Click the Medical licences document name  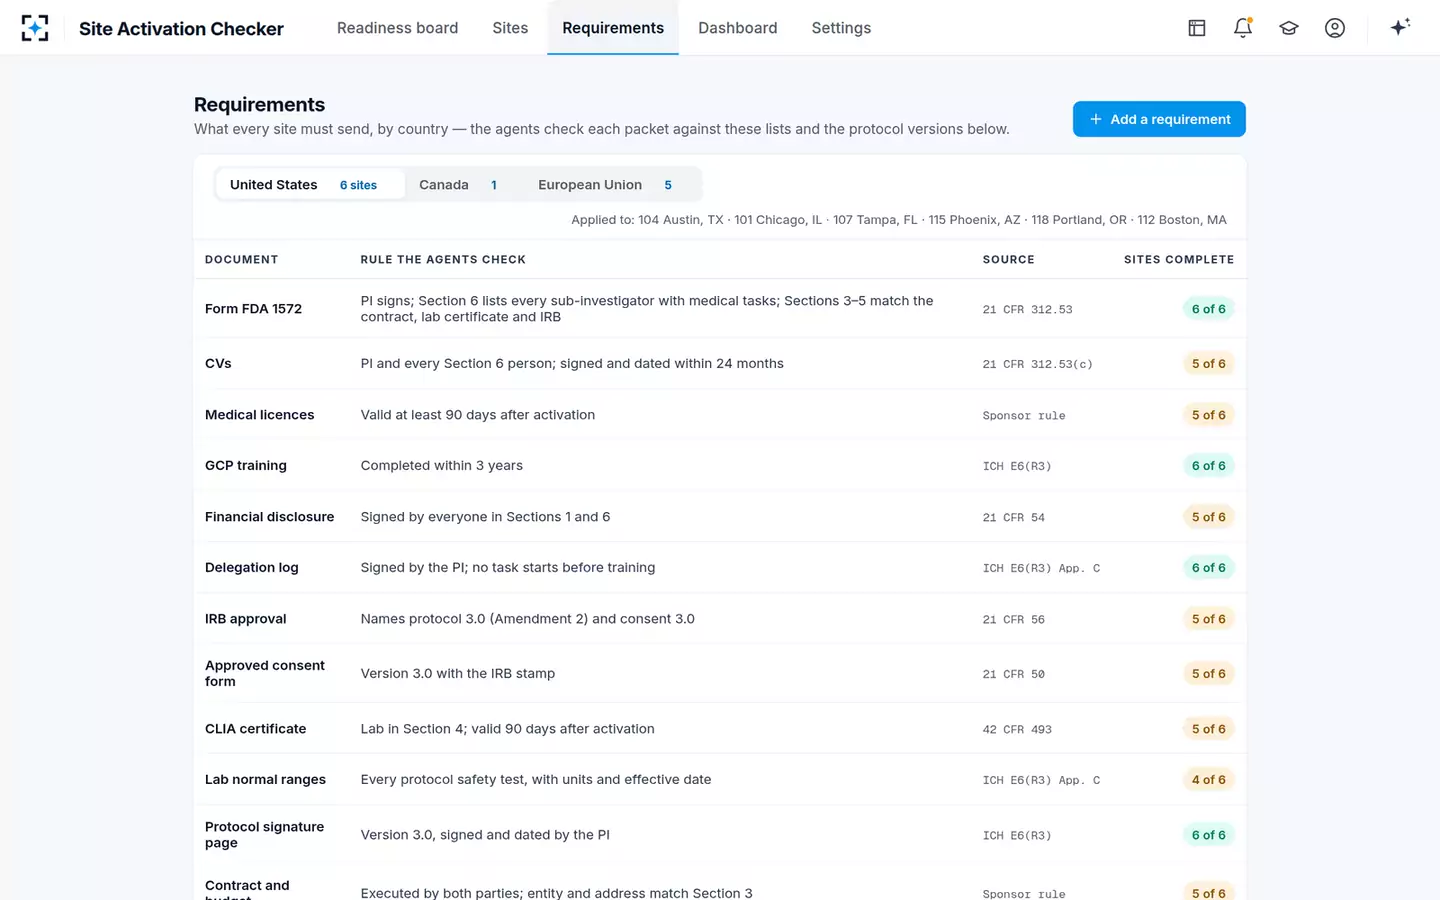259,415
